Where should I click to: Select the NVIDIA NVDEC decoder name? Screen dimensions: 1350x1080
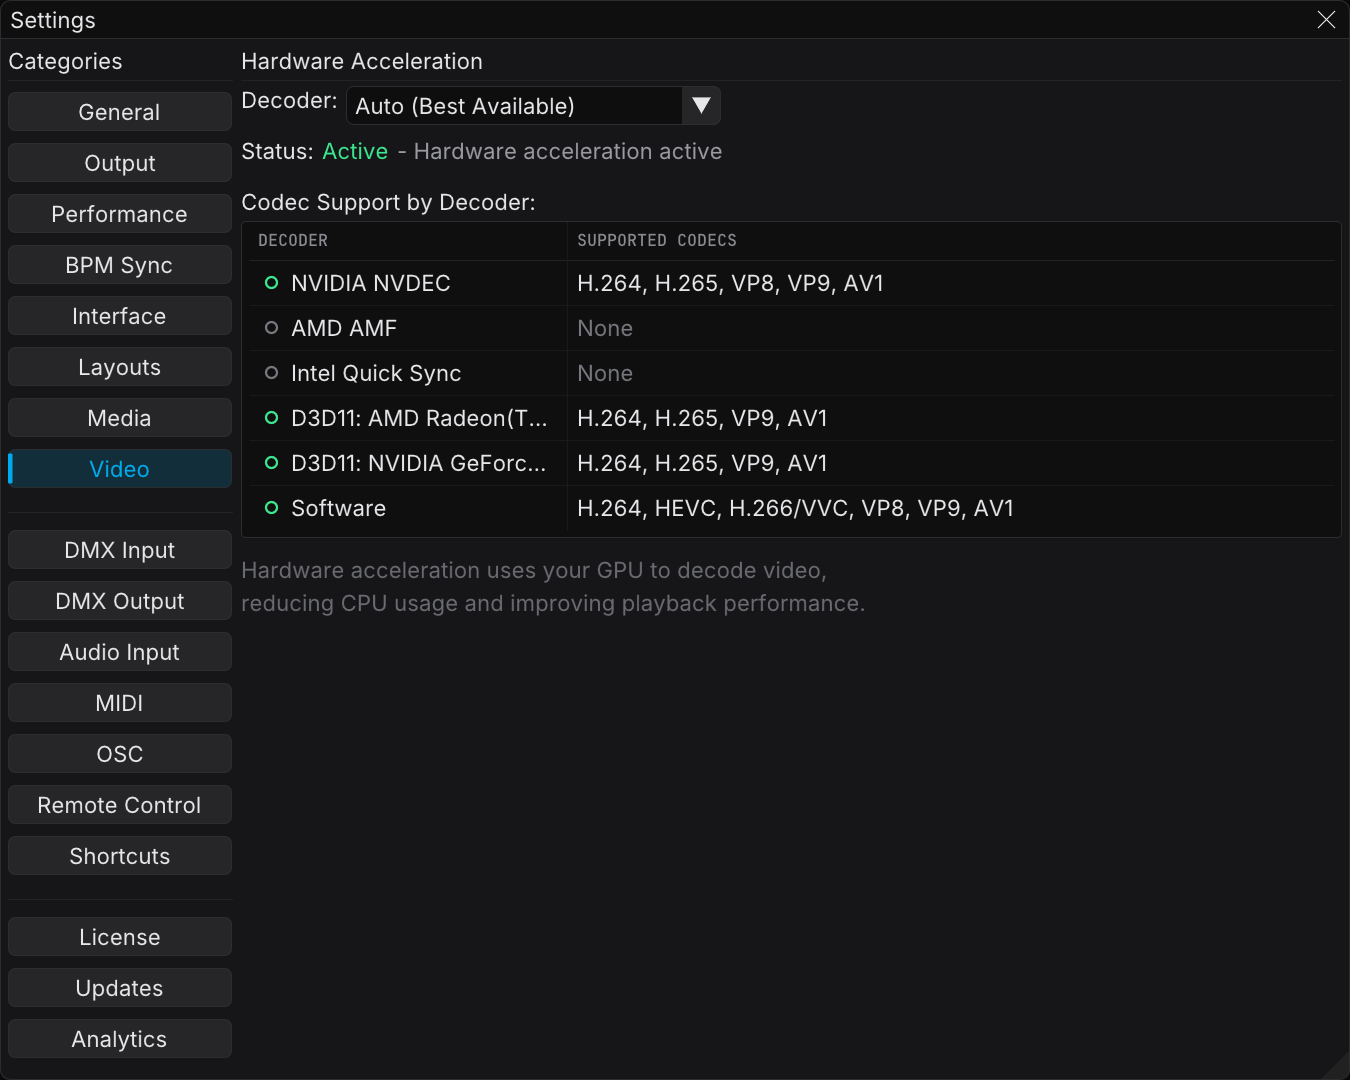pyautogui.click(x=371, y=283)
